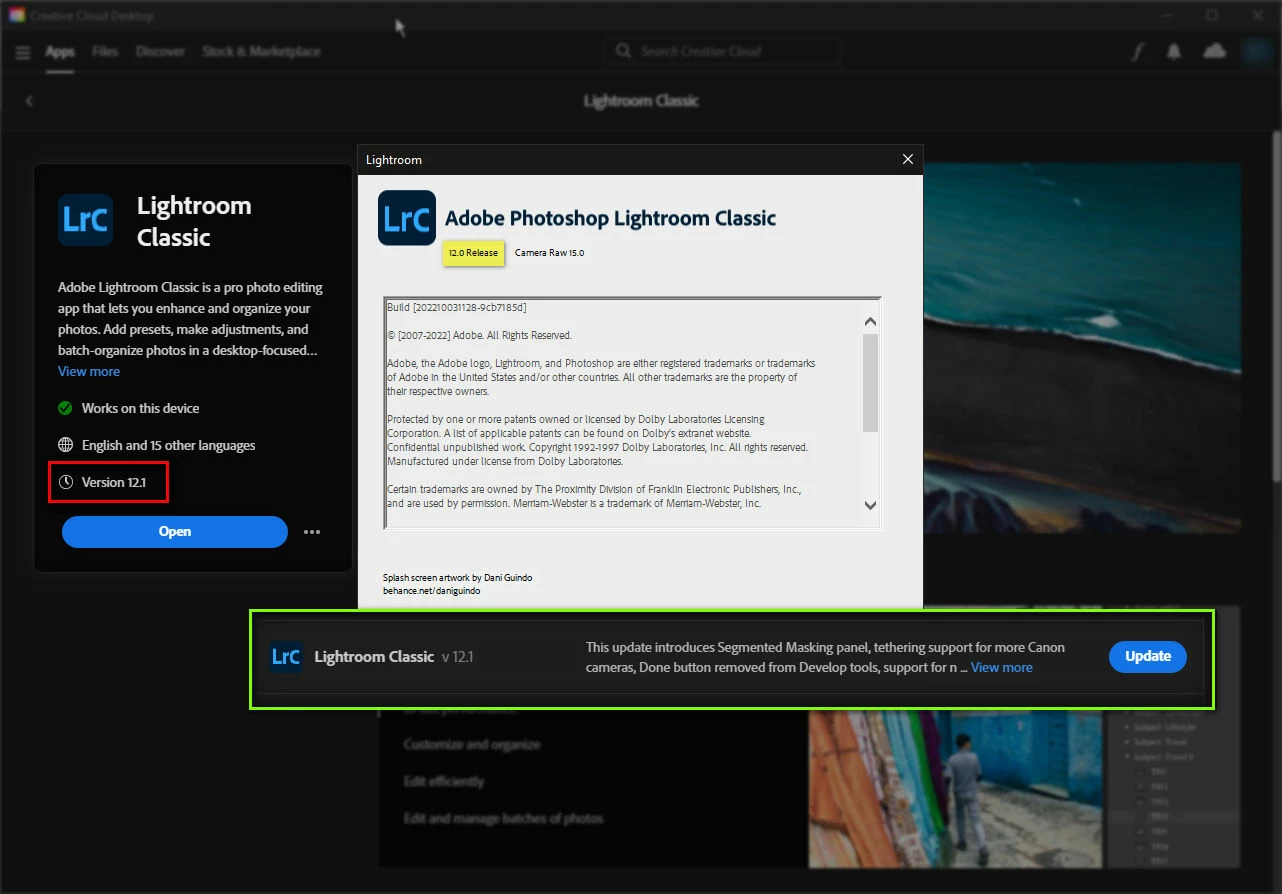The image size is (1282, 894).
Task: Click the 12.0 Release label
Action: [x=473, y=253]
